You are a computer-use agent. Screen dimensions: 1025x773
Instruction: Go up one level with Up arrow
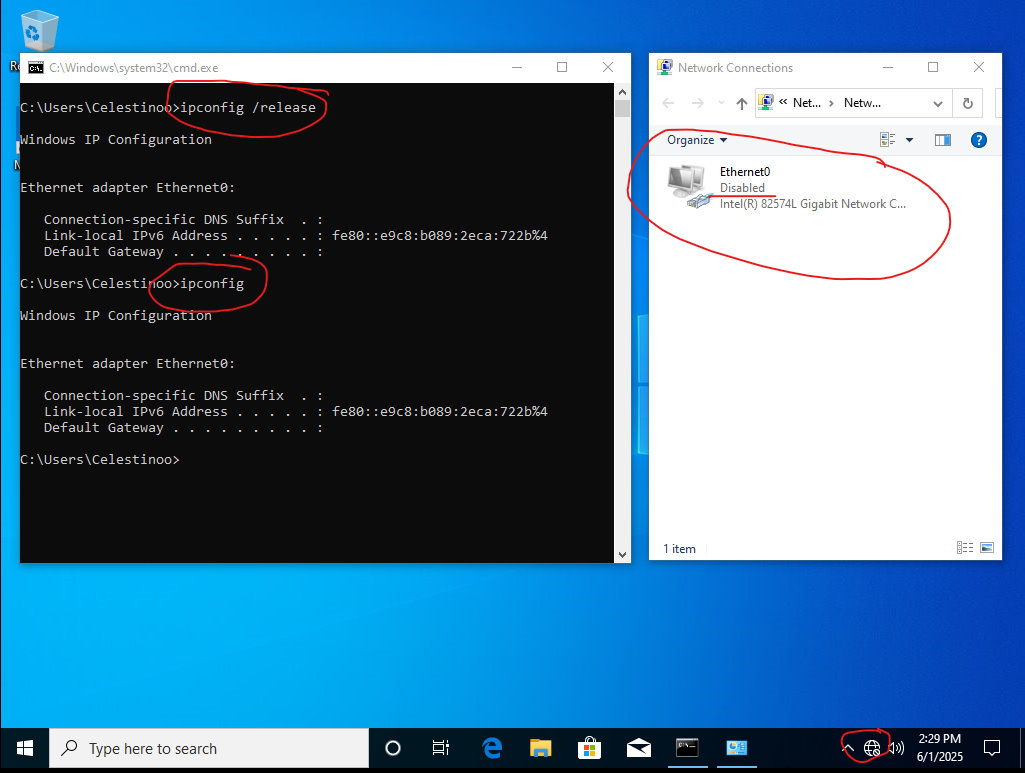pos(741,103)
